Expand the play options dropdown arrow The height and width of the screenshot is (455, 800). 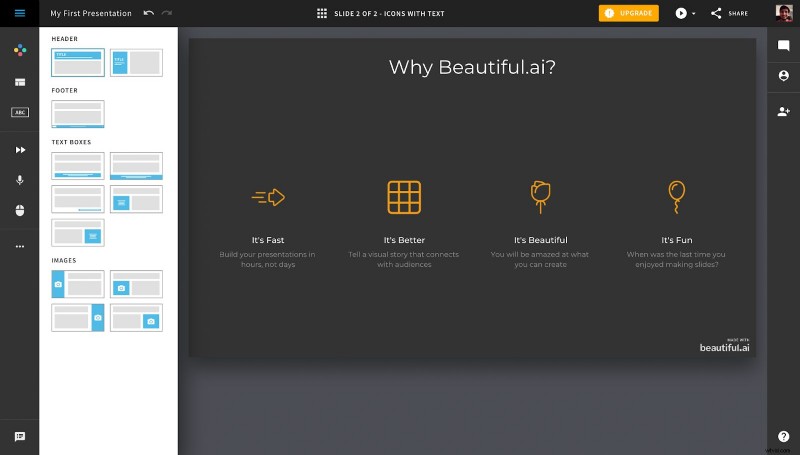tap(693, 14)
